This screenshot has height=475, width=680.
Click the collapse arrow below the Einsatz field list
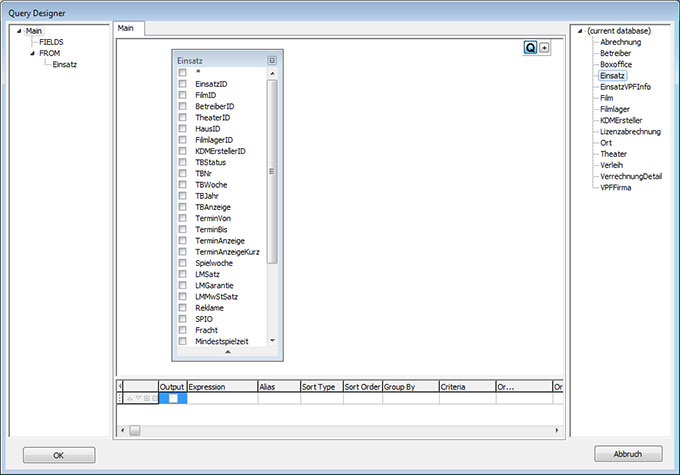point(226,352)
